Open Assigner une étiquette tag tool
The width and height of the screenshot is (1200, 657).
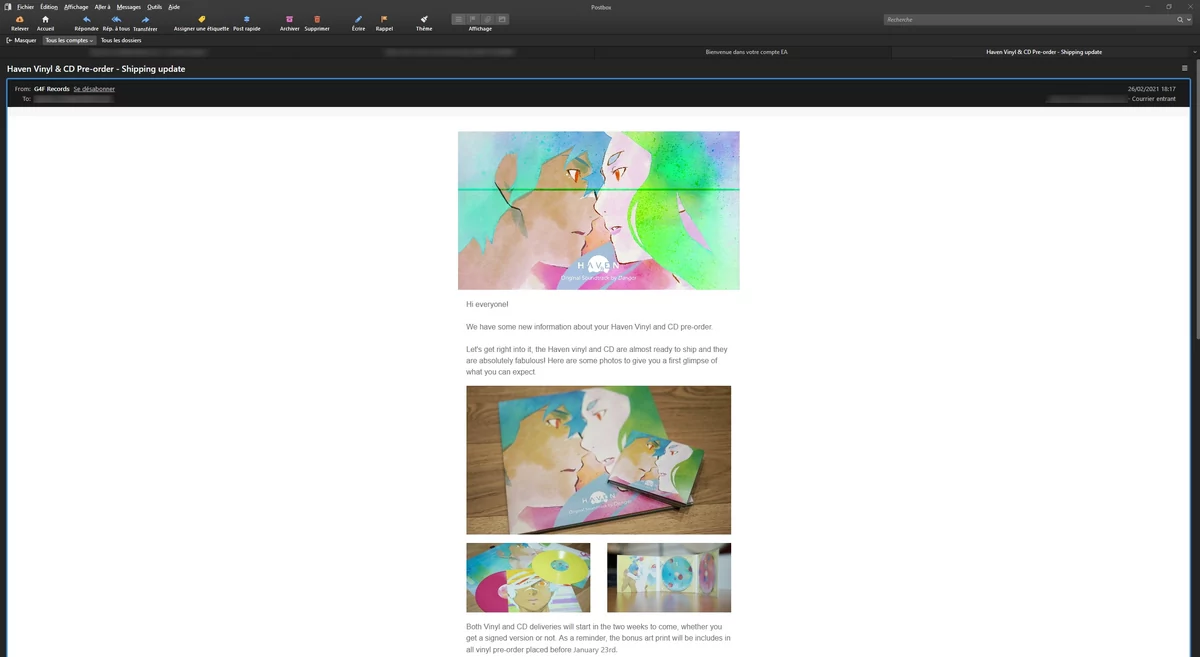[201, 19]
